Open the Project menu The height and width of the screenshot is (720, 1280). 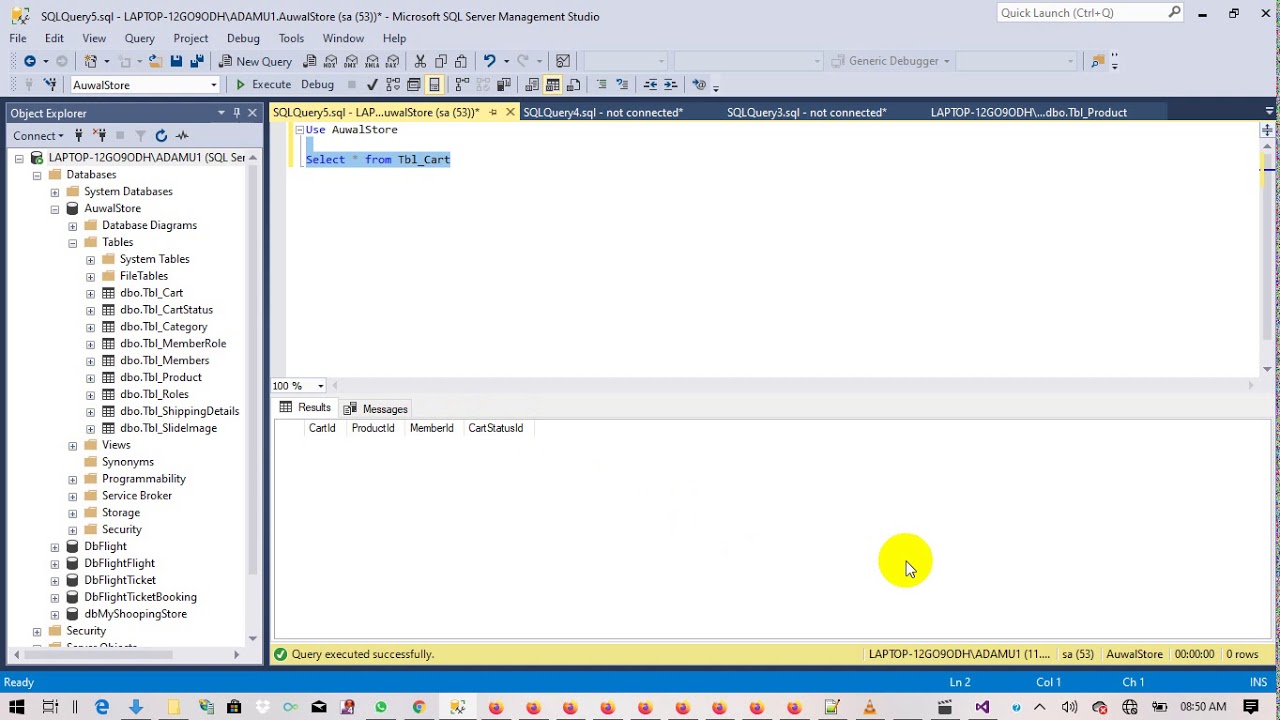coord(190,38)
